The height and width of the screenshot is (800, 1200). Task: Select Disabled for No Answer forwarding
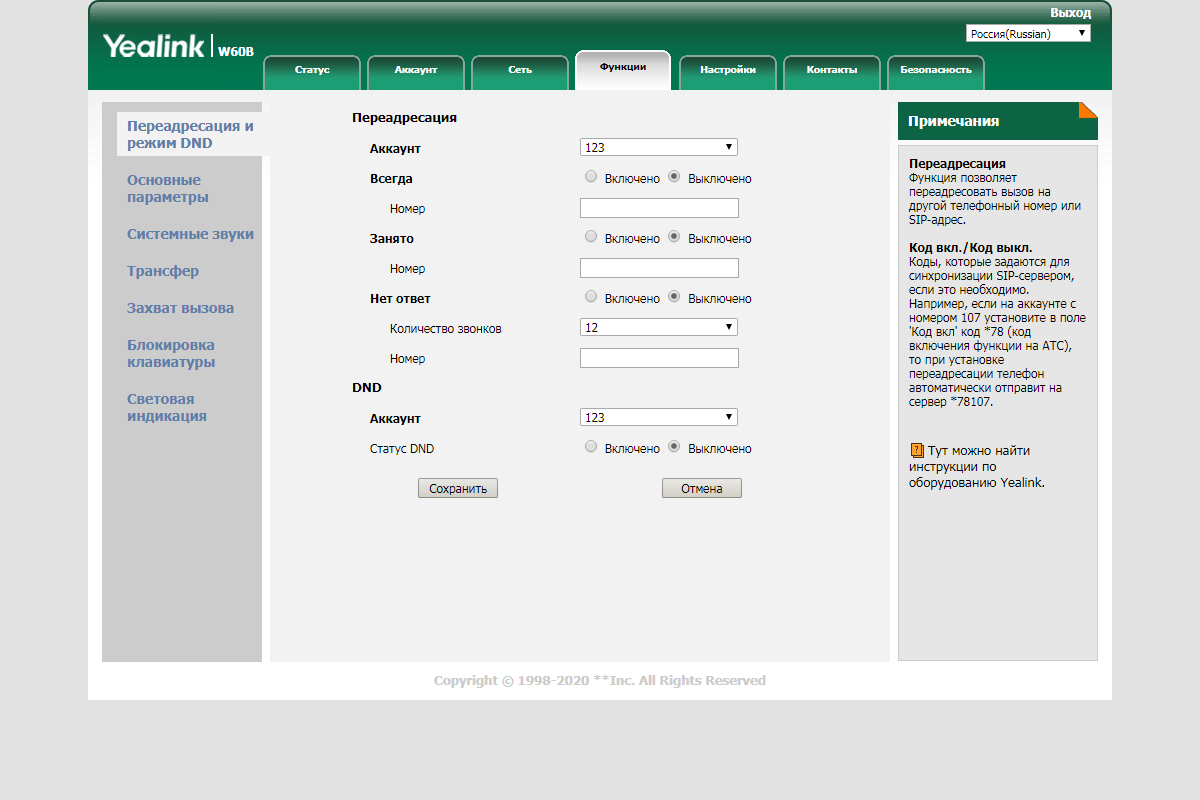coord(674,297)
